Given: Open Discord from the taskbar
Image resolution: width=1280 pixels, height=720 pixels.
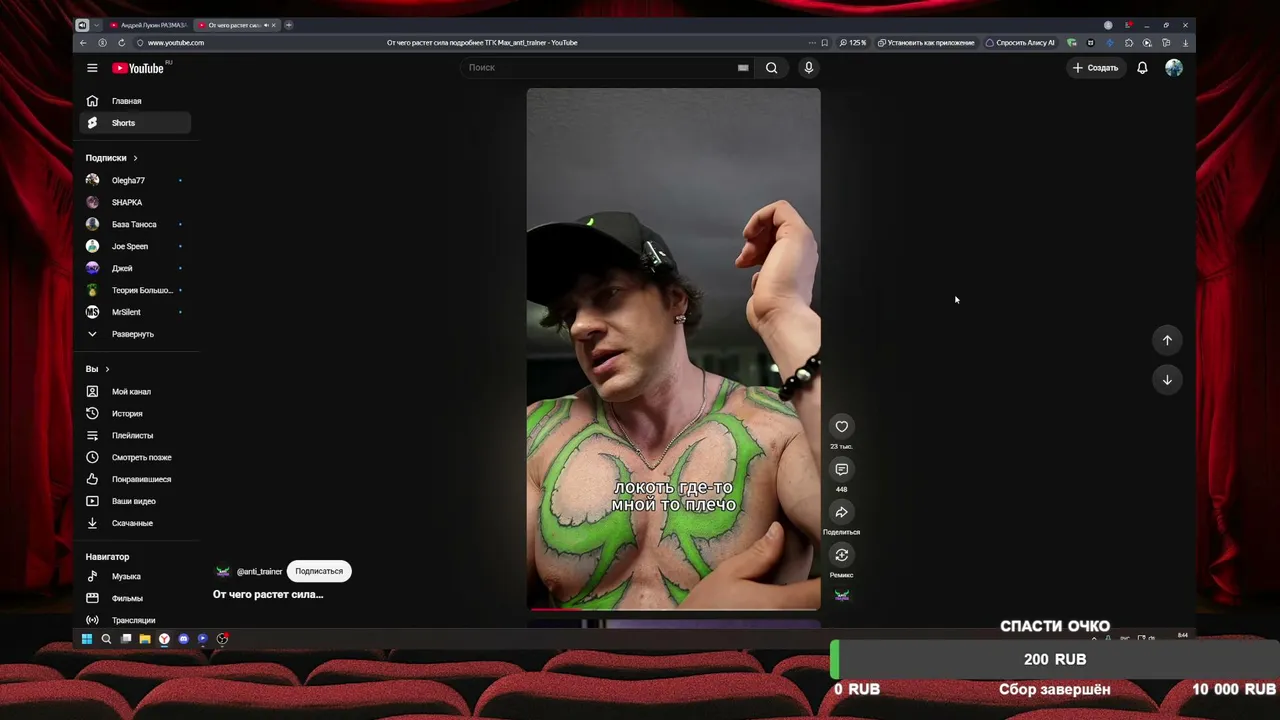Looking at the screenshot, I should 183,639.
